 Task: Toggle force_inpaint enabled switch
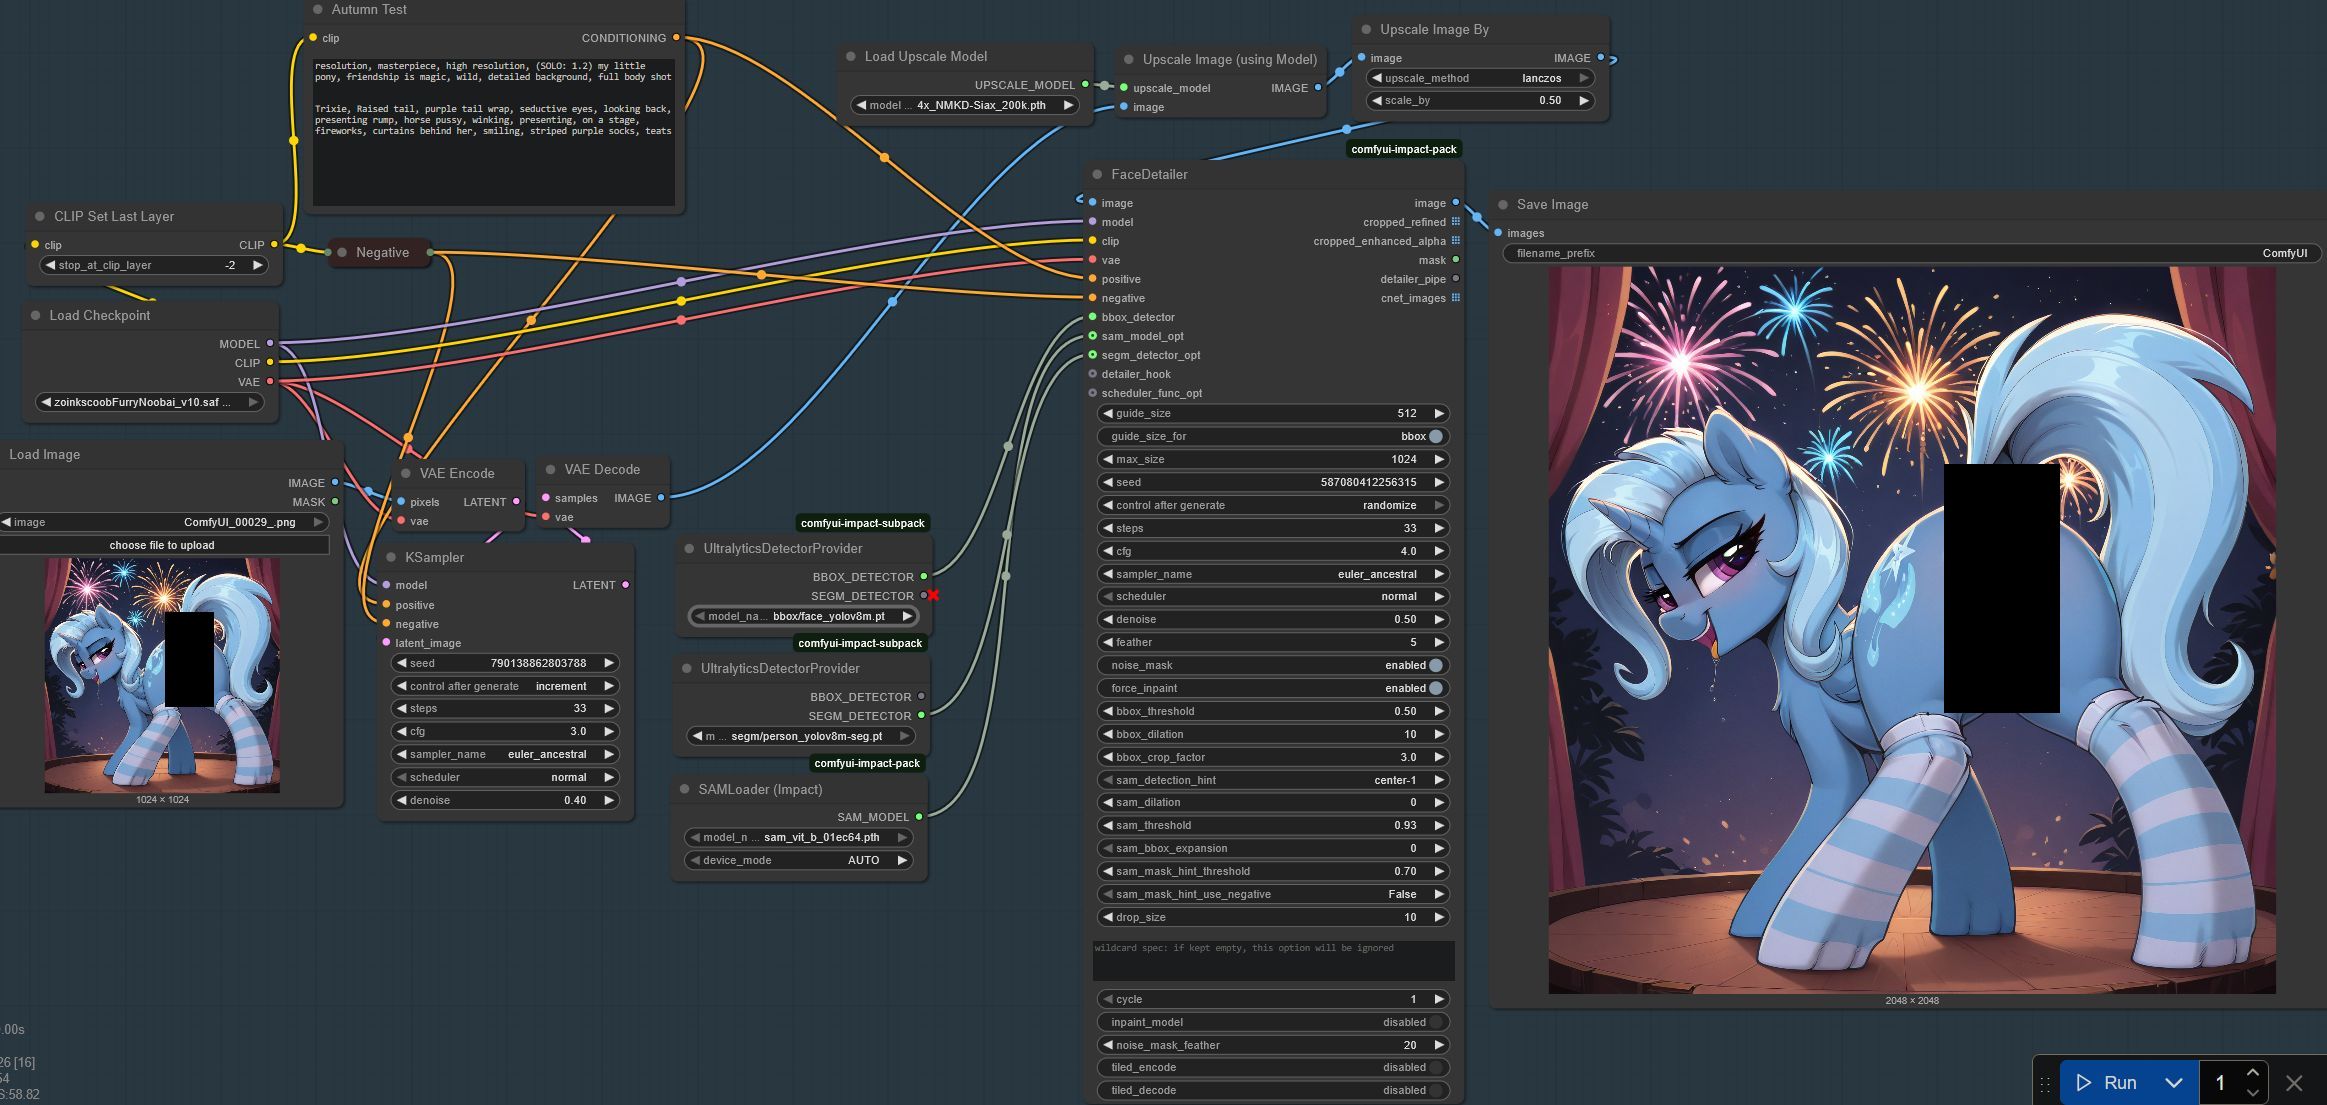coord(1436,689)
